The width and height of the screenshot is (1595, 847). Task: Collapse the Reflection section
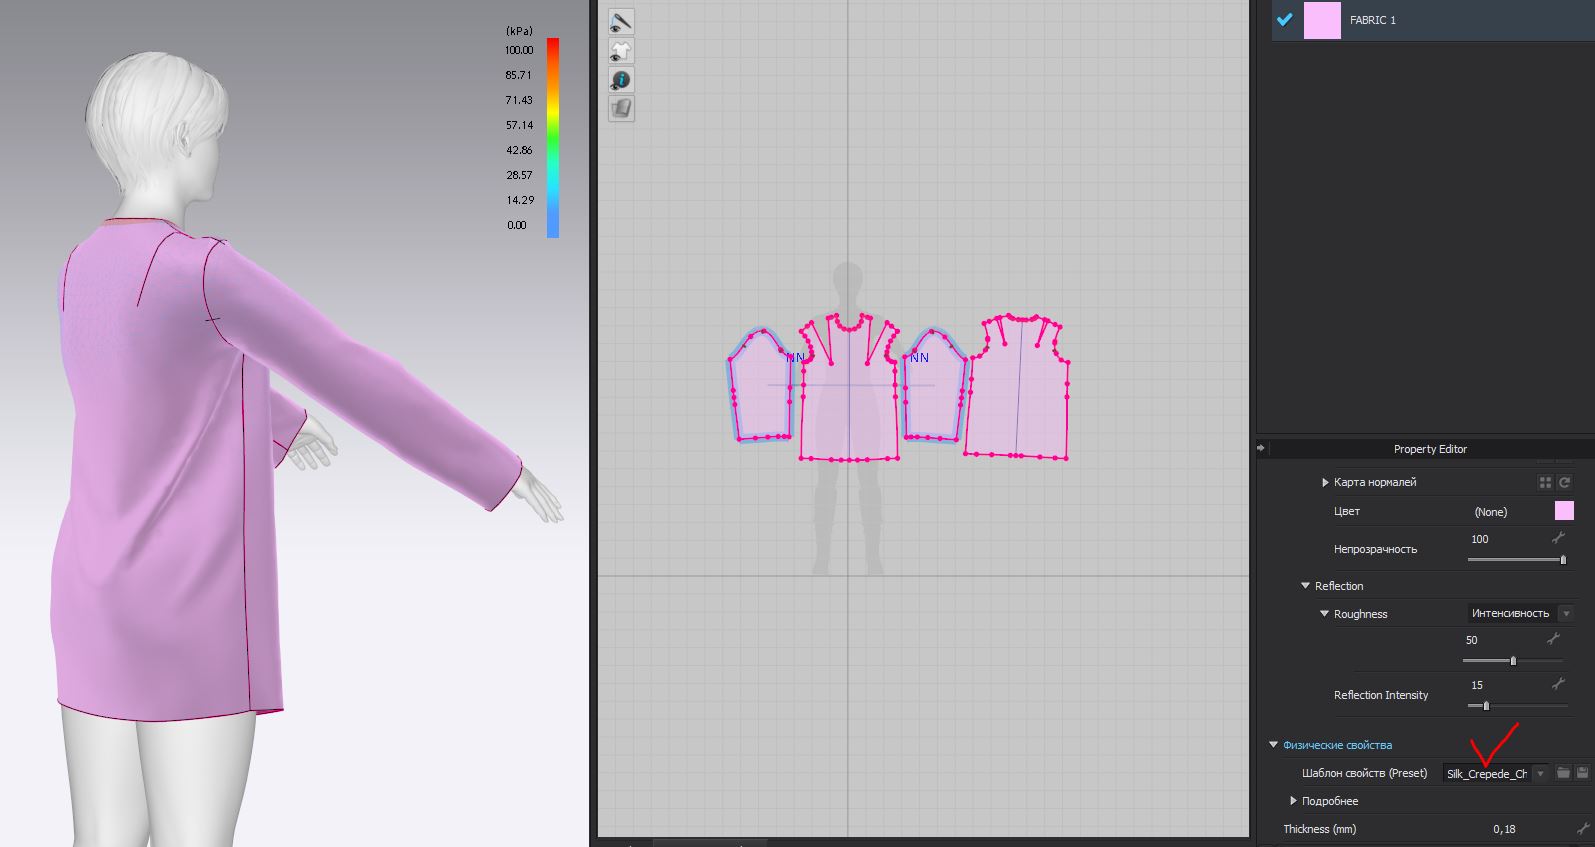coord(1305,586)
